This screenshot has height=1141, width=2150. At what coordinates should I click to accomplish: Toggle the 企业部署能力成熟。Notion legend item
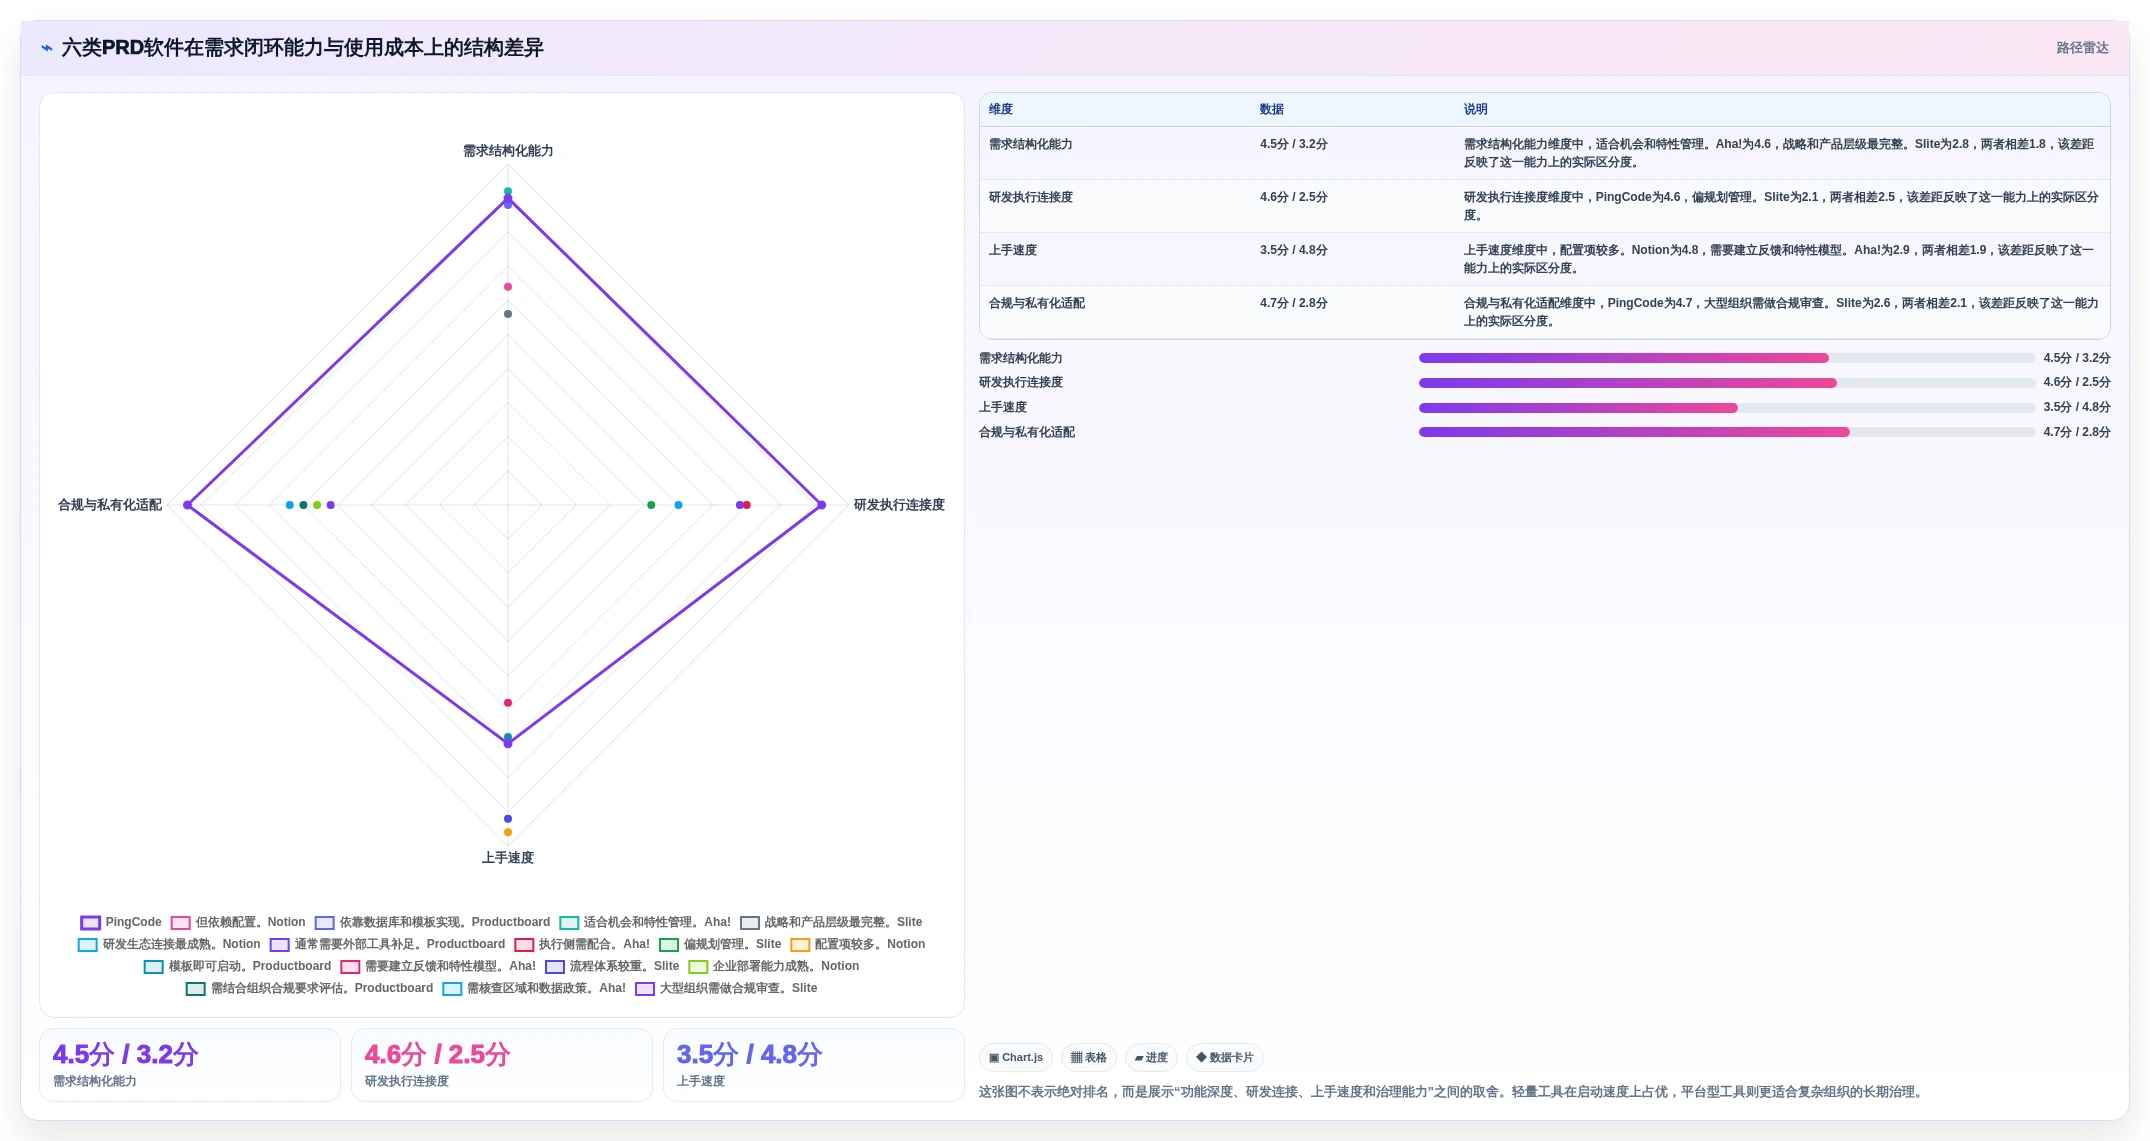pyautogui.click(x=774, y=966)
